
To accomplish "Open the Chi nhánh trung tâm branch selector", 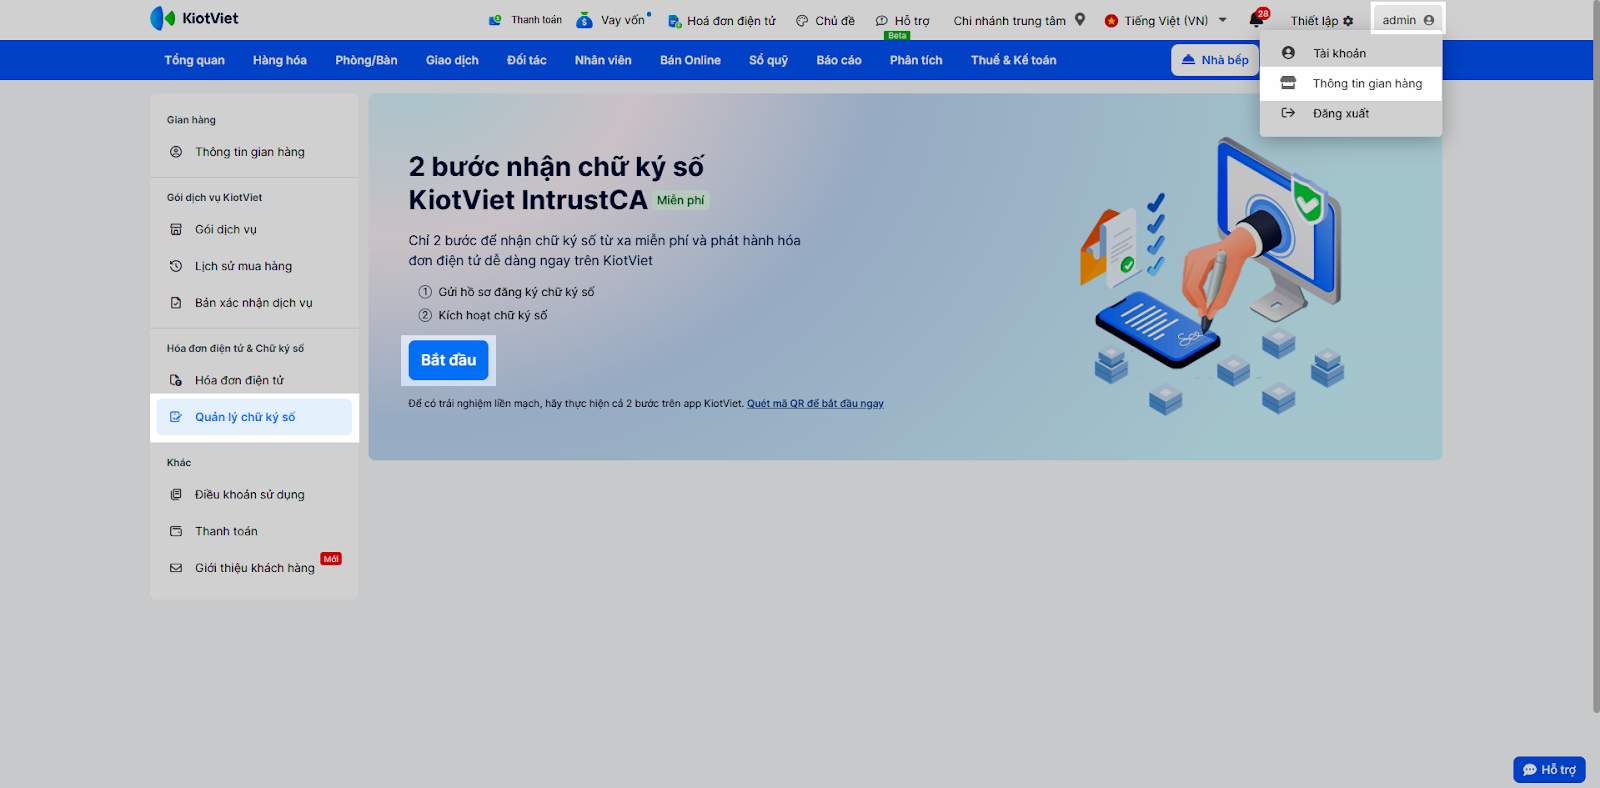I will [1019, 20].
